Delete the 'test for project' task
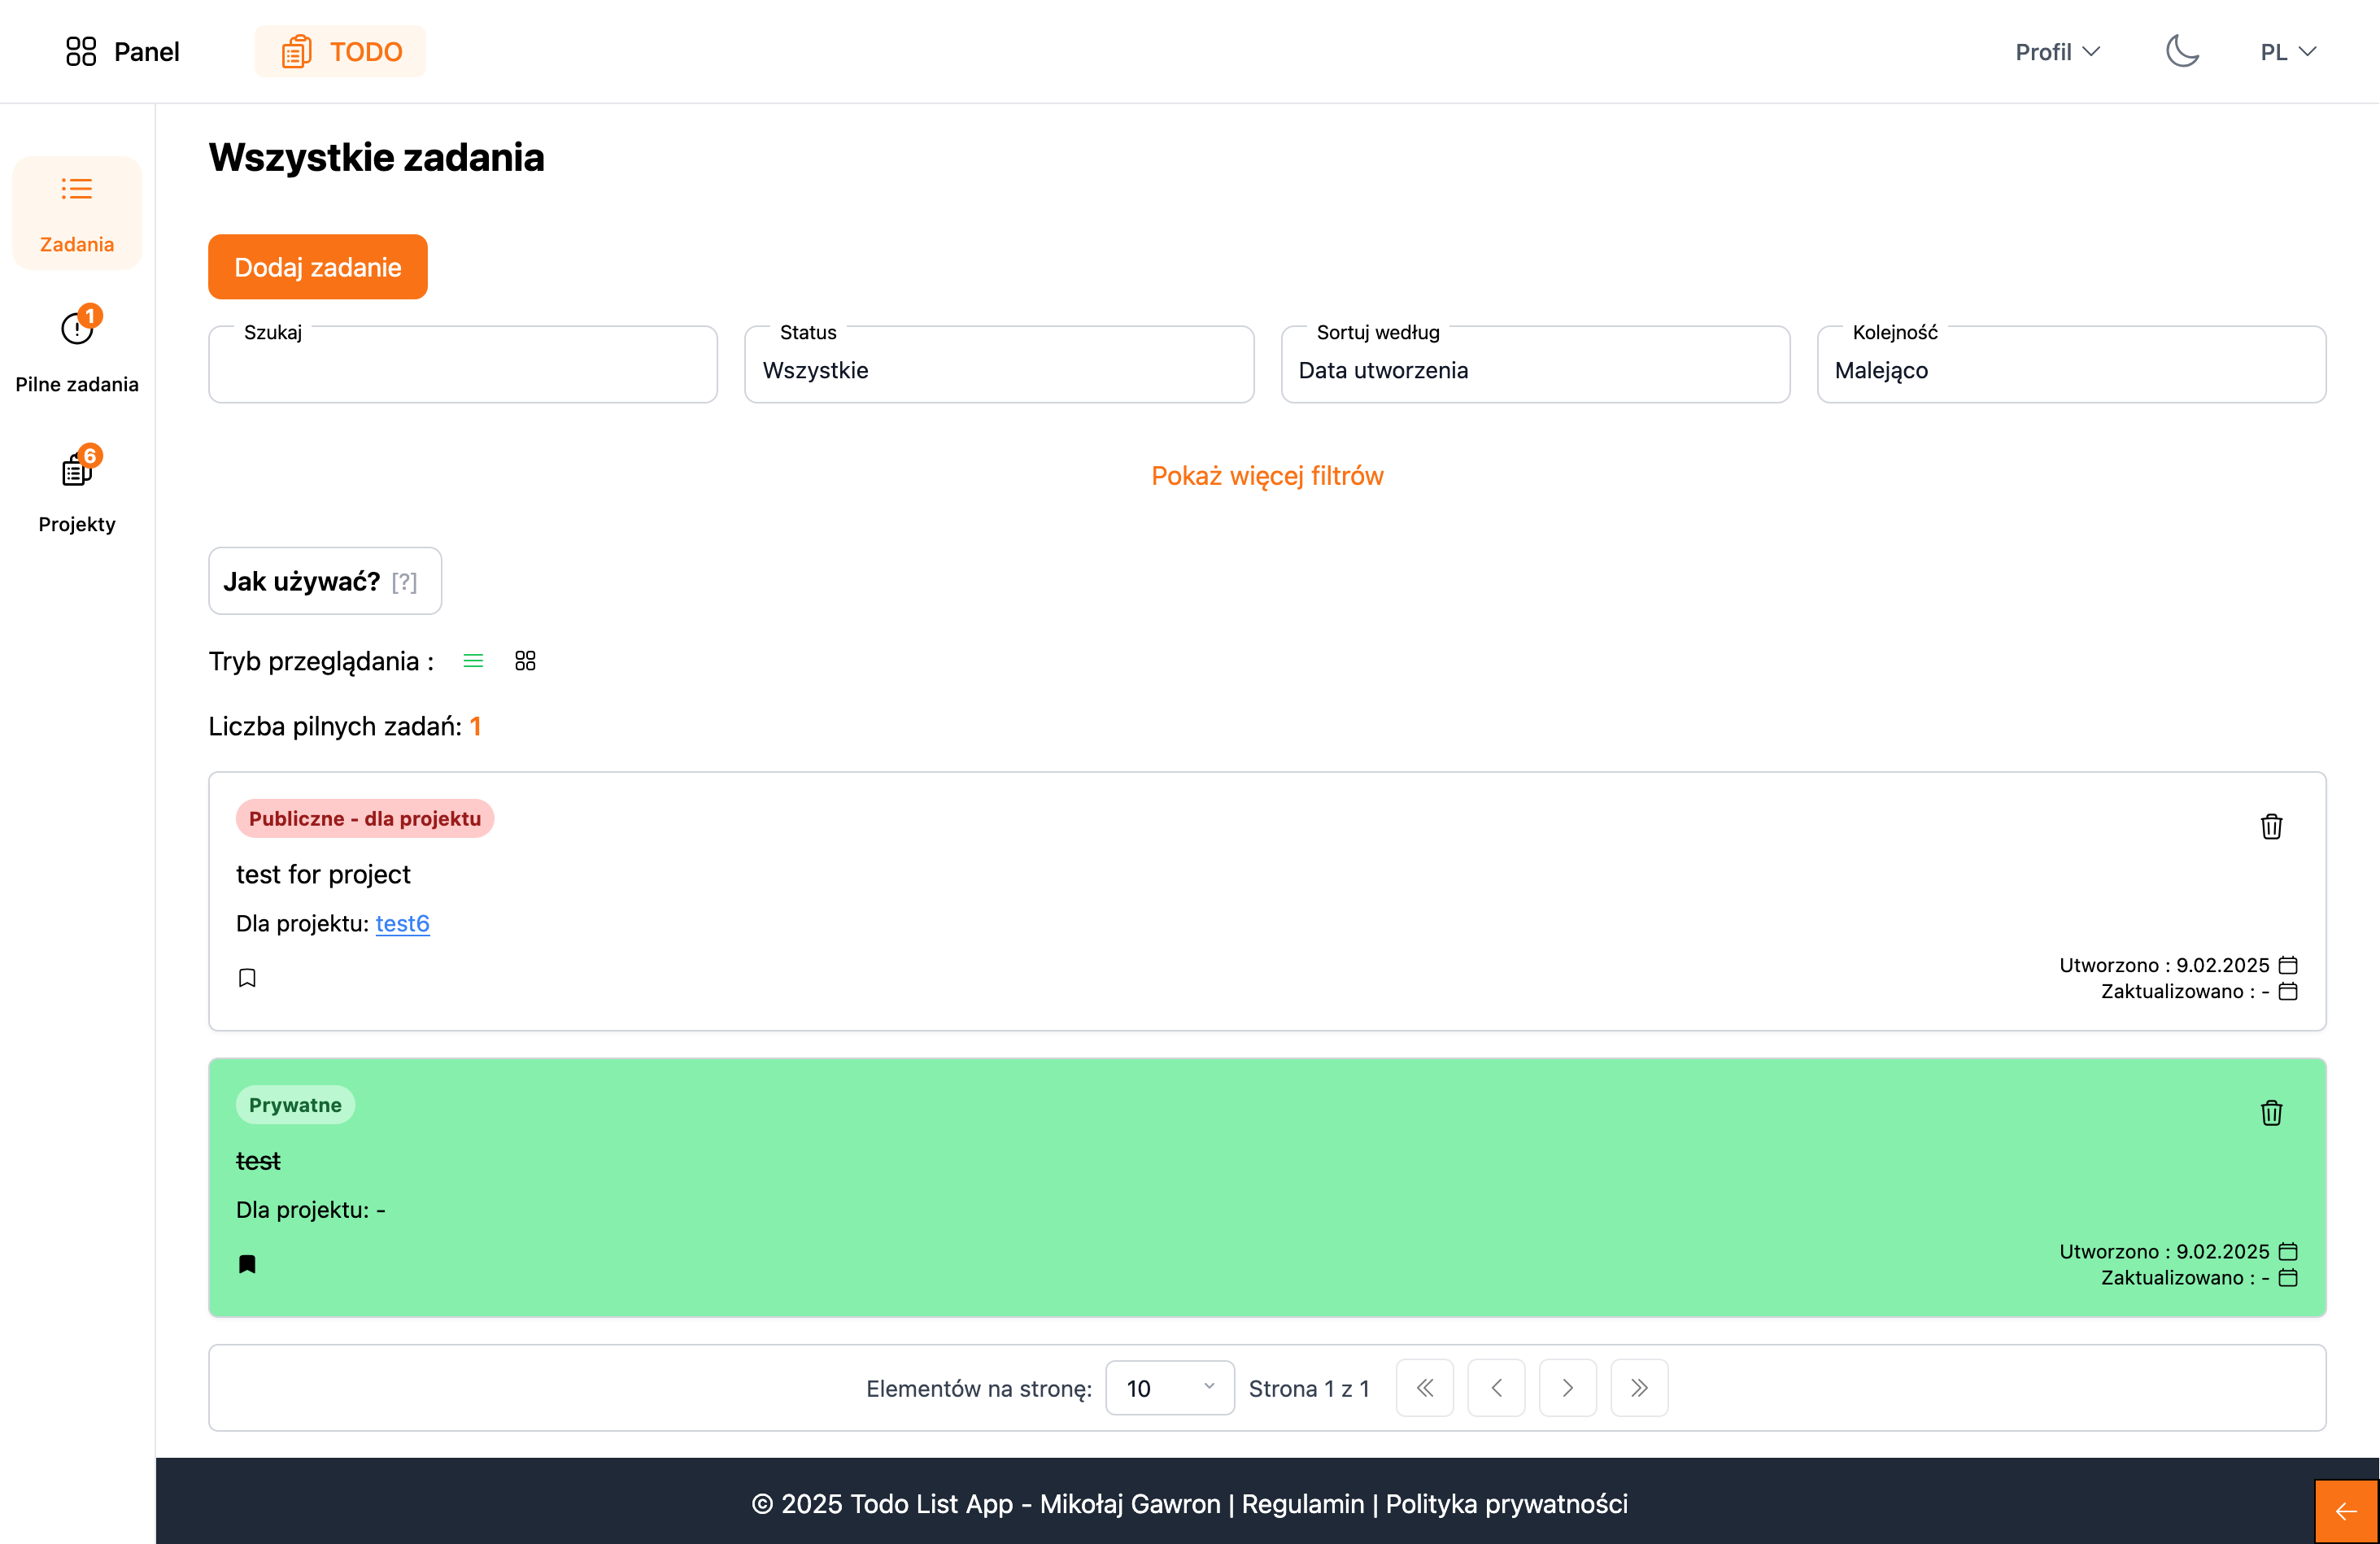 (2270, 827)
